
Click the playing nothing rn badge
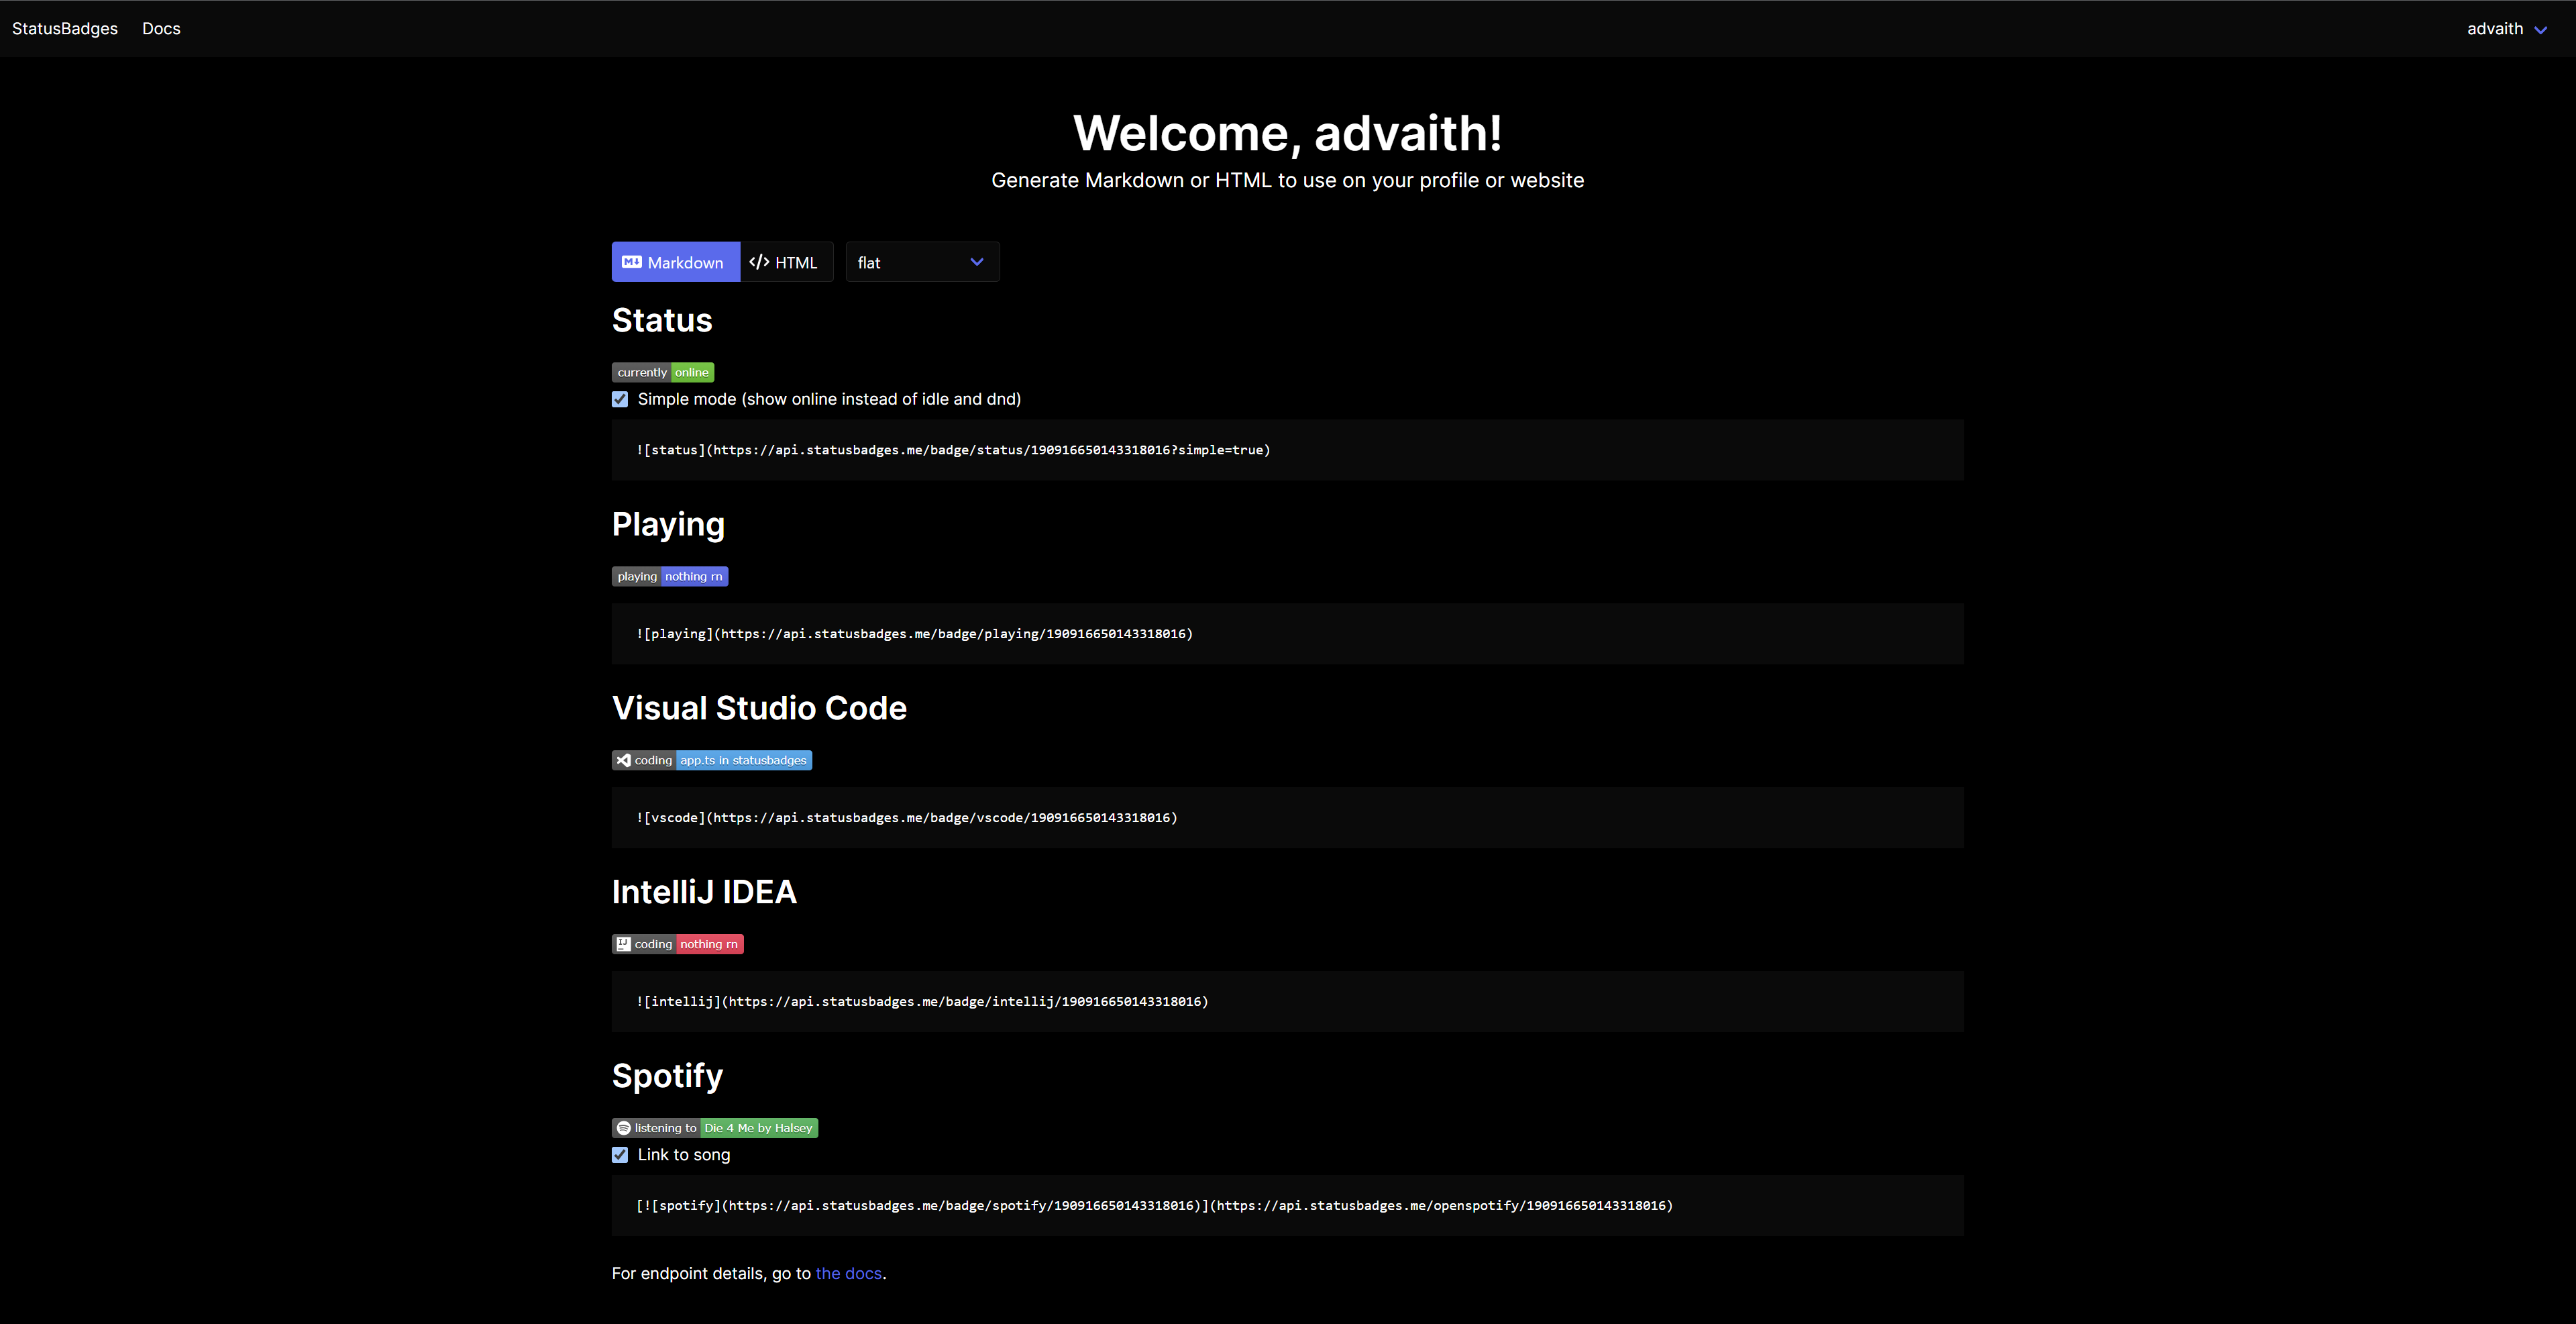(x=670, y=576)
